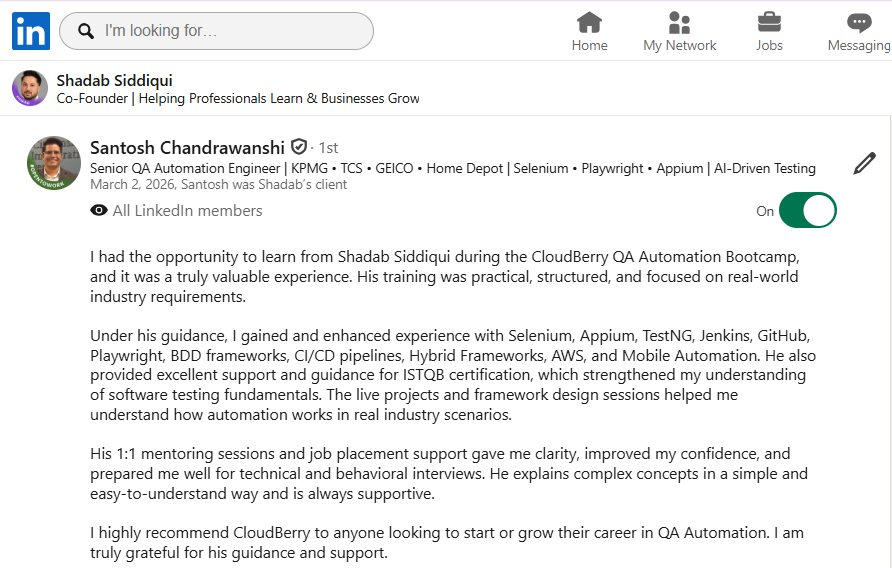Click Santosh's Senior QA Automation Engineer headline
This screenshot has width=892, height=568.
pyautogui.click(x=452, y=168)
